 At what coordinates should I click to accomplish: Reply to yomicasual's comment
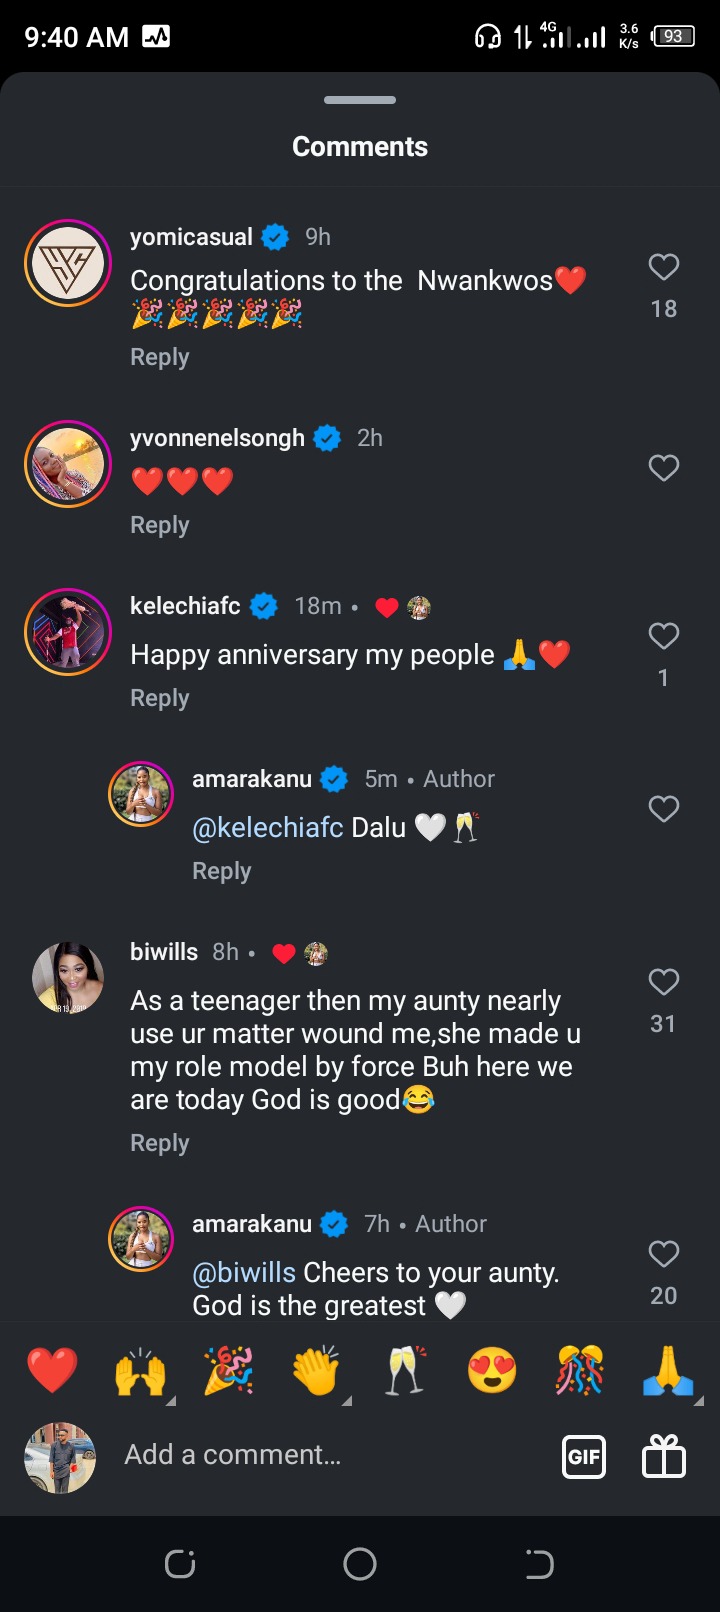(160, 357)
